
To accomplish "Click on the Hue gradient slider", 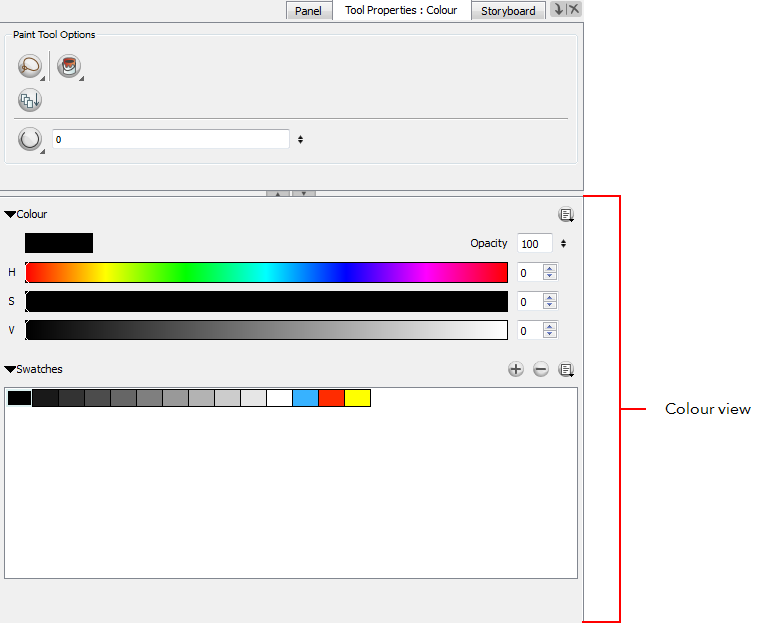I will click(267, 272).
